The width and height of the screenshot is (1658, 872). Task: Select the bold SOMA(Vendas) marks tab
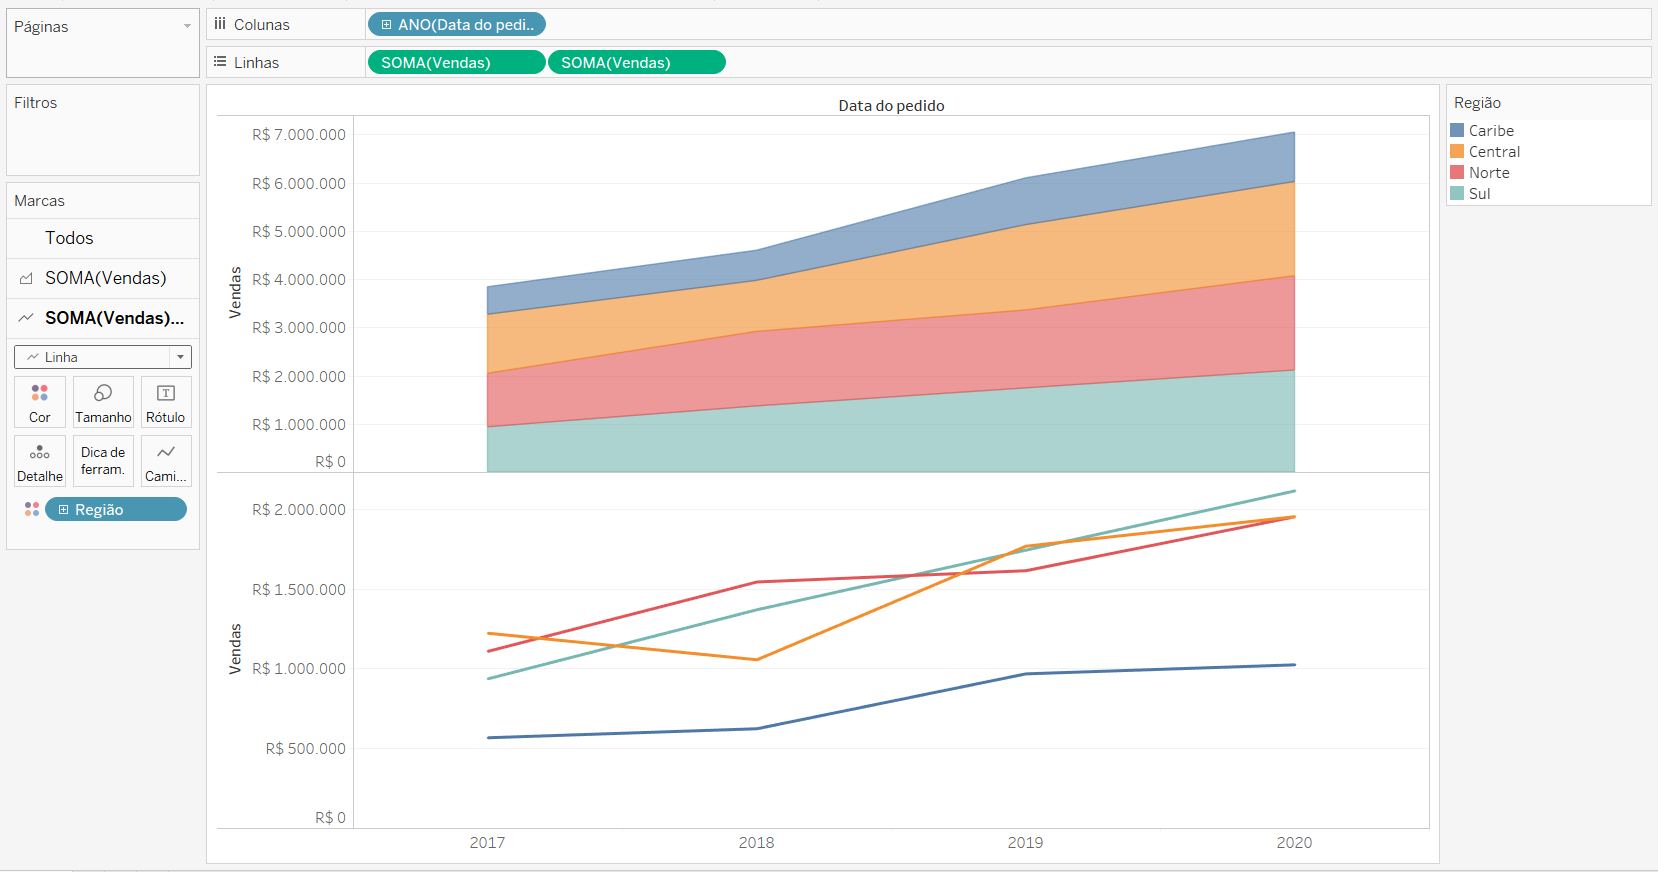pyautogui.click(x=103, y=318)
